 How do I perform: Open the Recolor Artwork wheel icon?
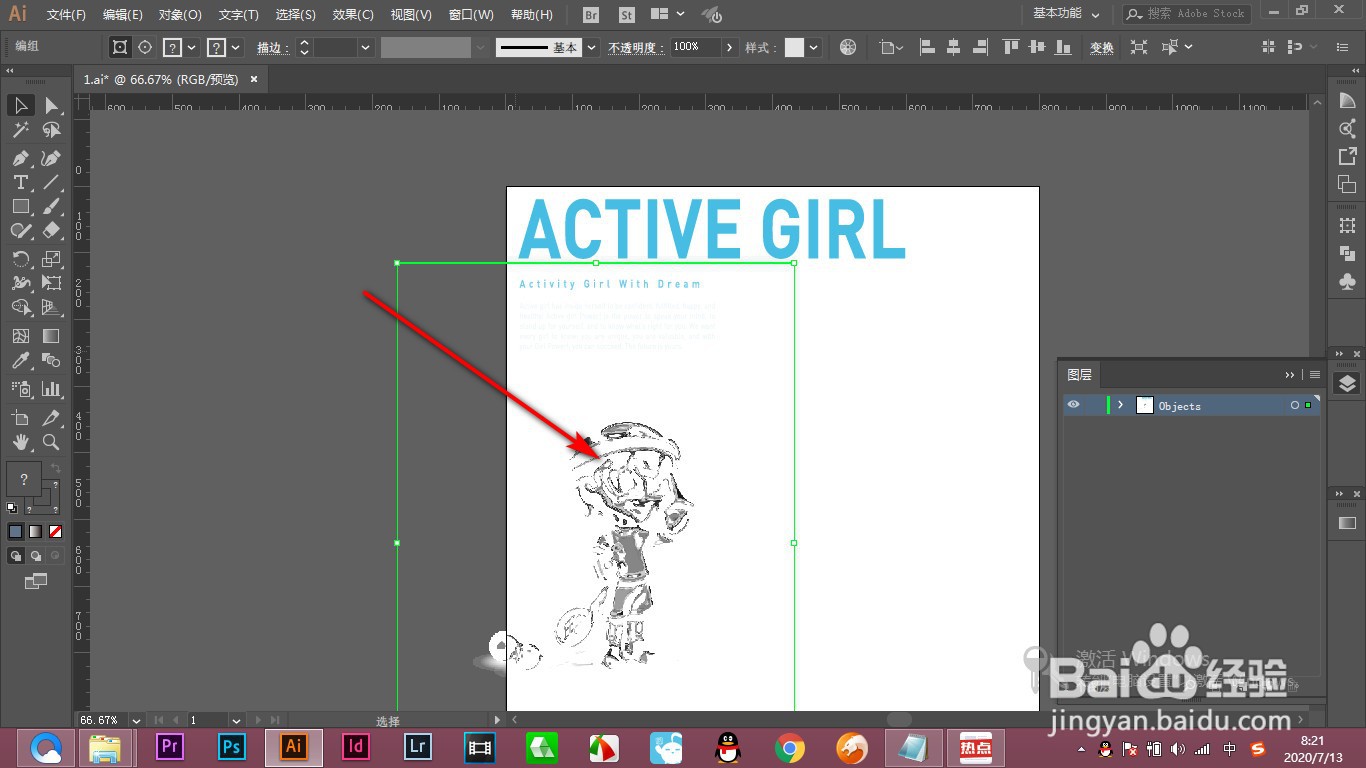click(848, 47)
